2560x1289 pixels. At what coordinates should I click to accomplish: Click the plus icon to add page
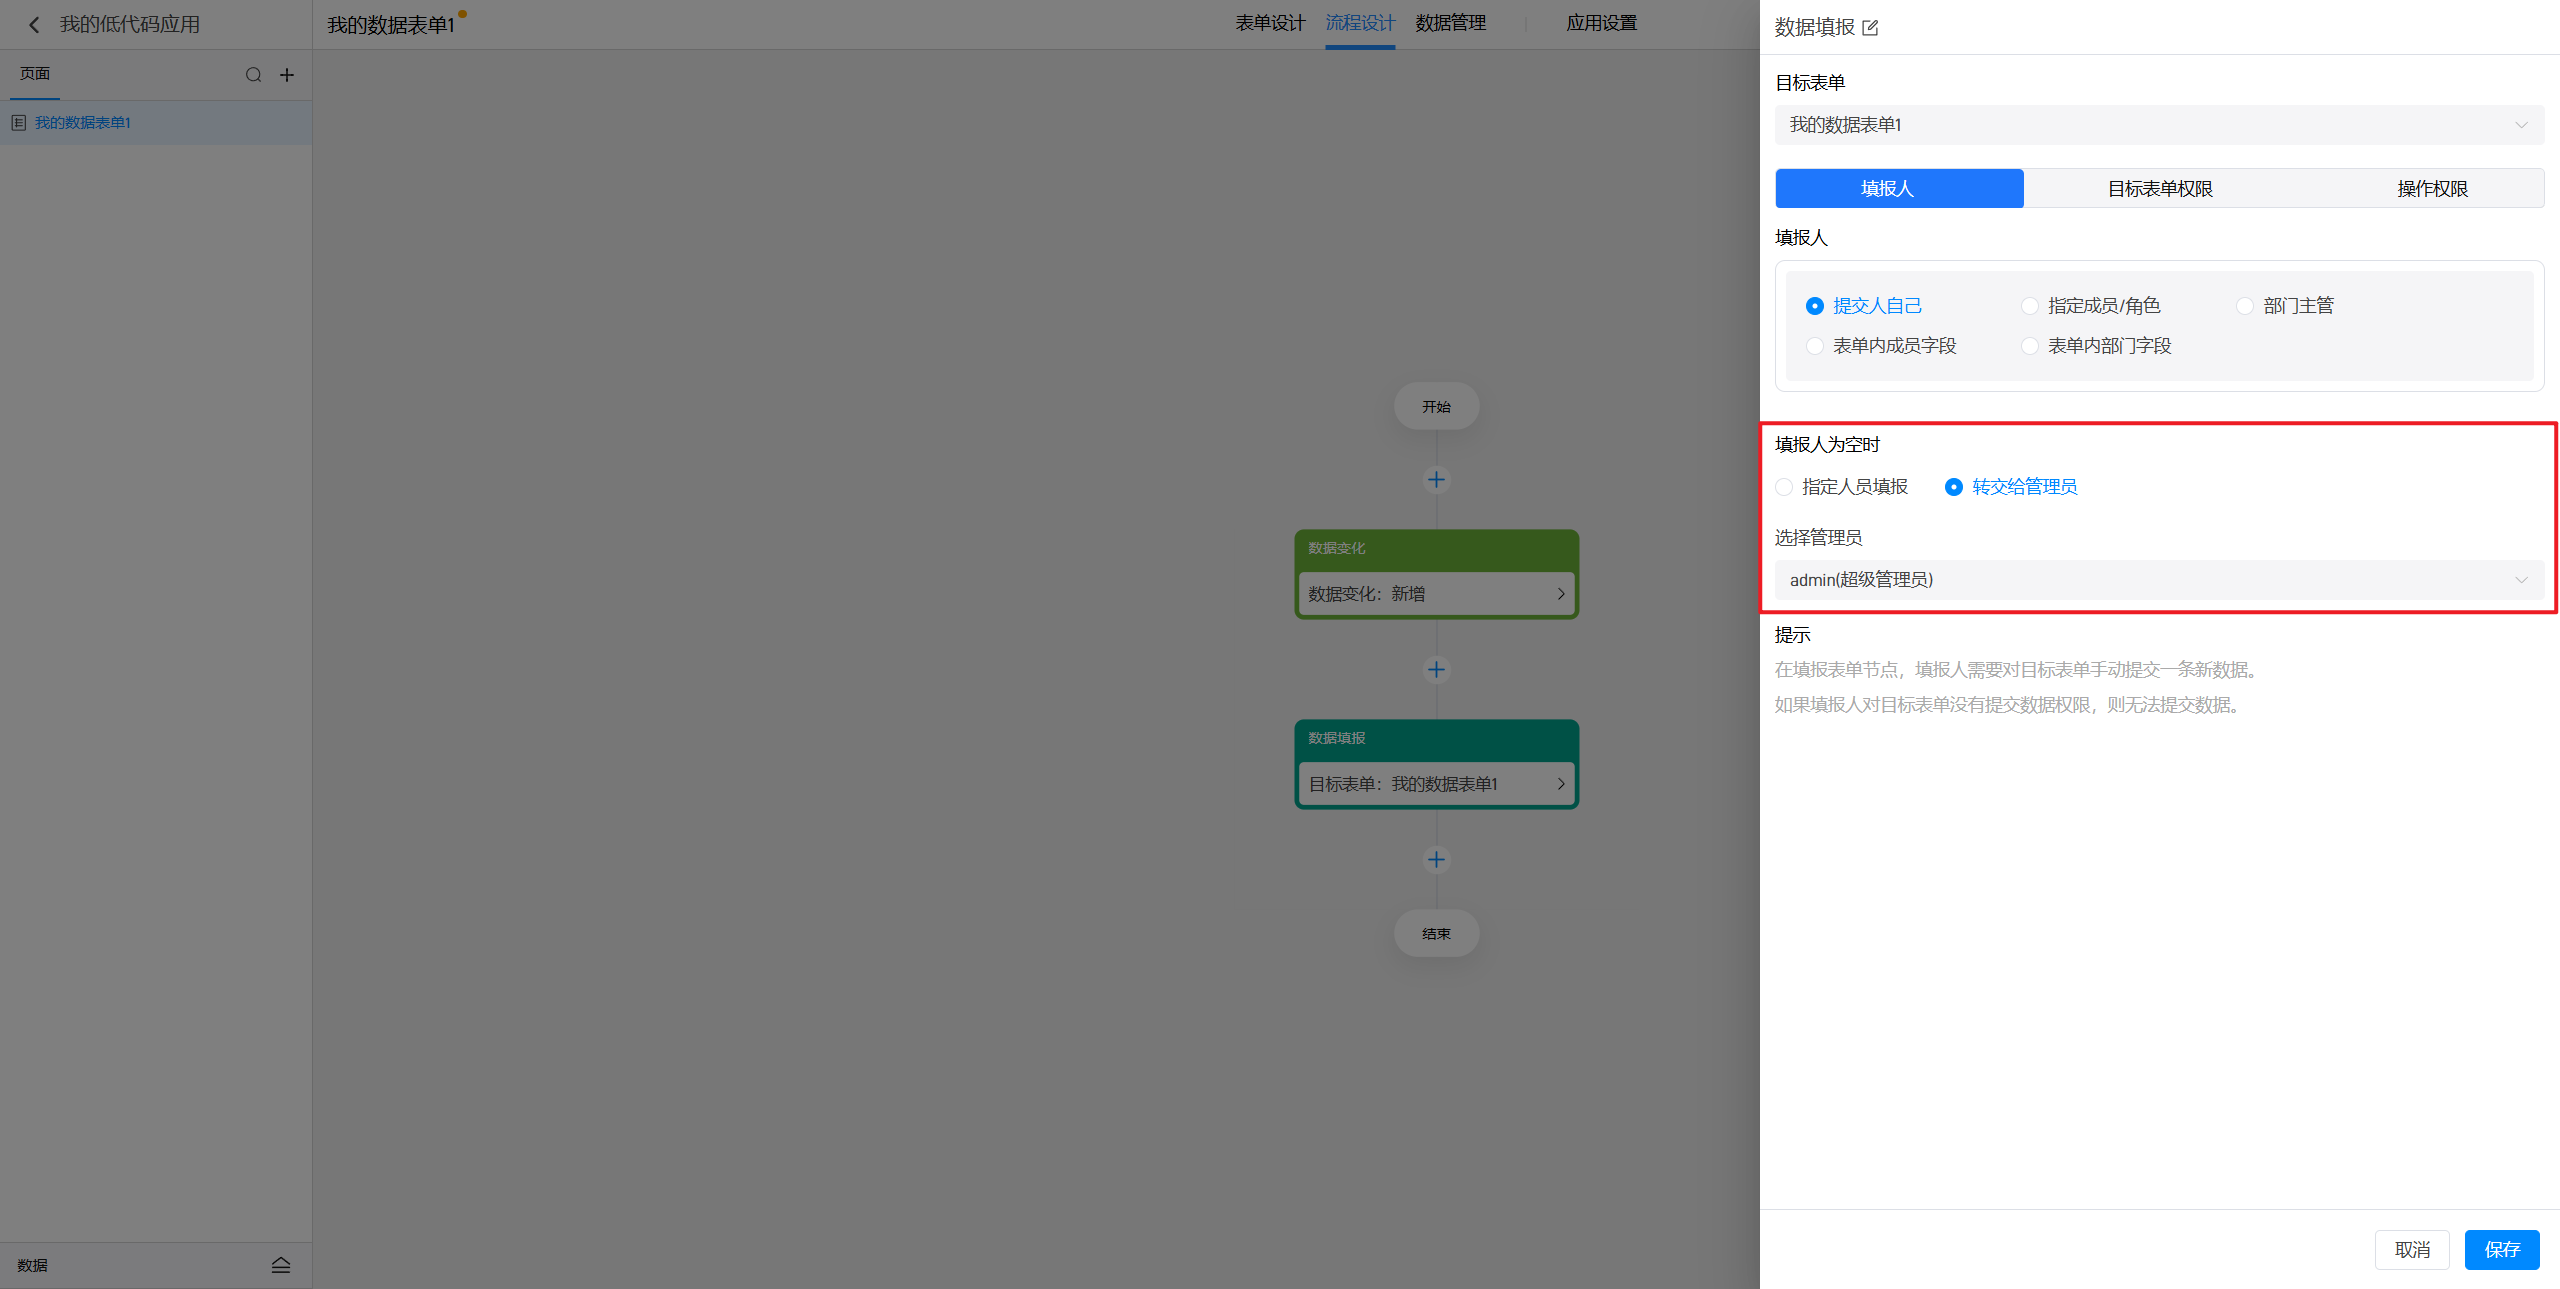[x=287, y=75]
